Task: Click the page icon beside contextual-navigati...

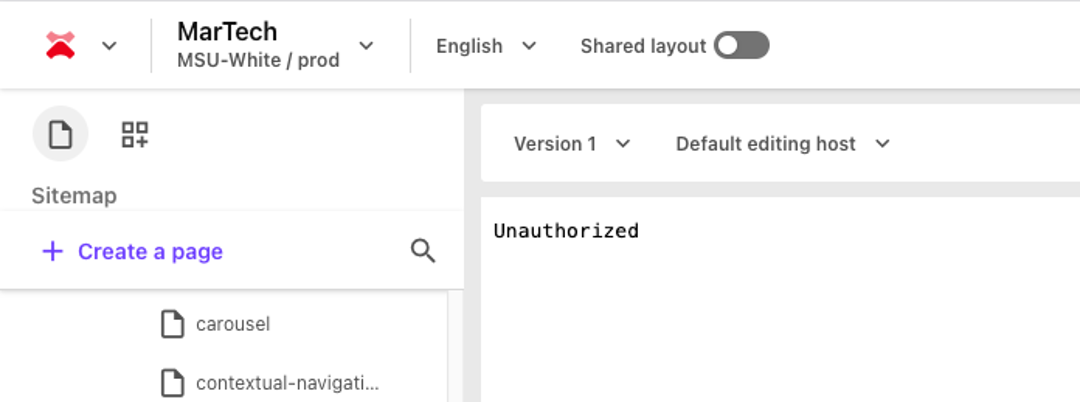Action: pos(173,382)
